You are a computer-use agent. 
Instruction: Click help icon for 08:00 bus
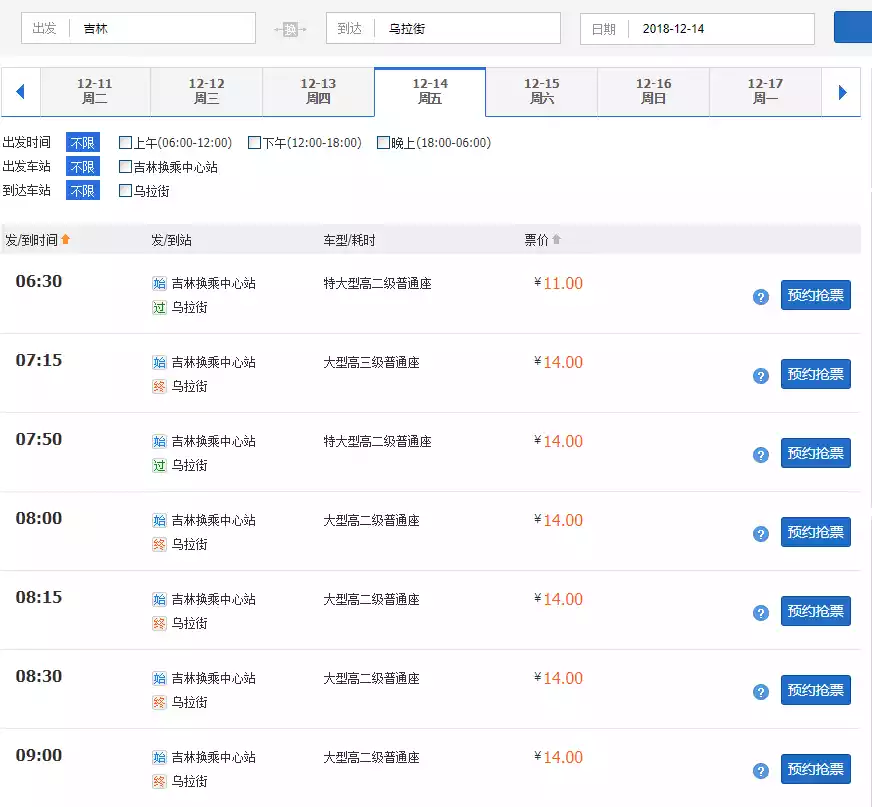click(x=760, y=534)
